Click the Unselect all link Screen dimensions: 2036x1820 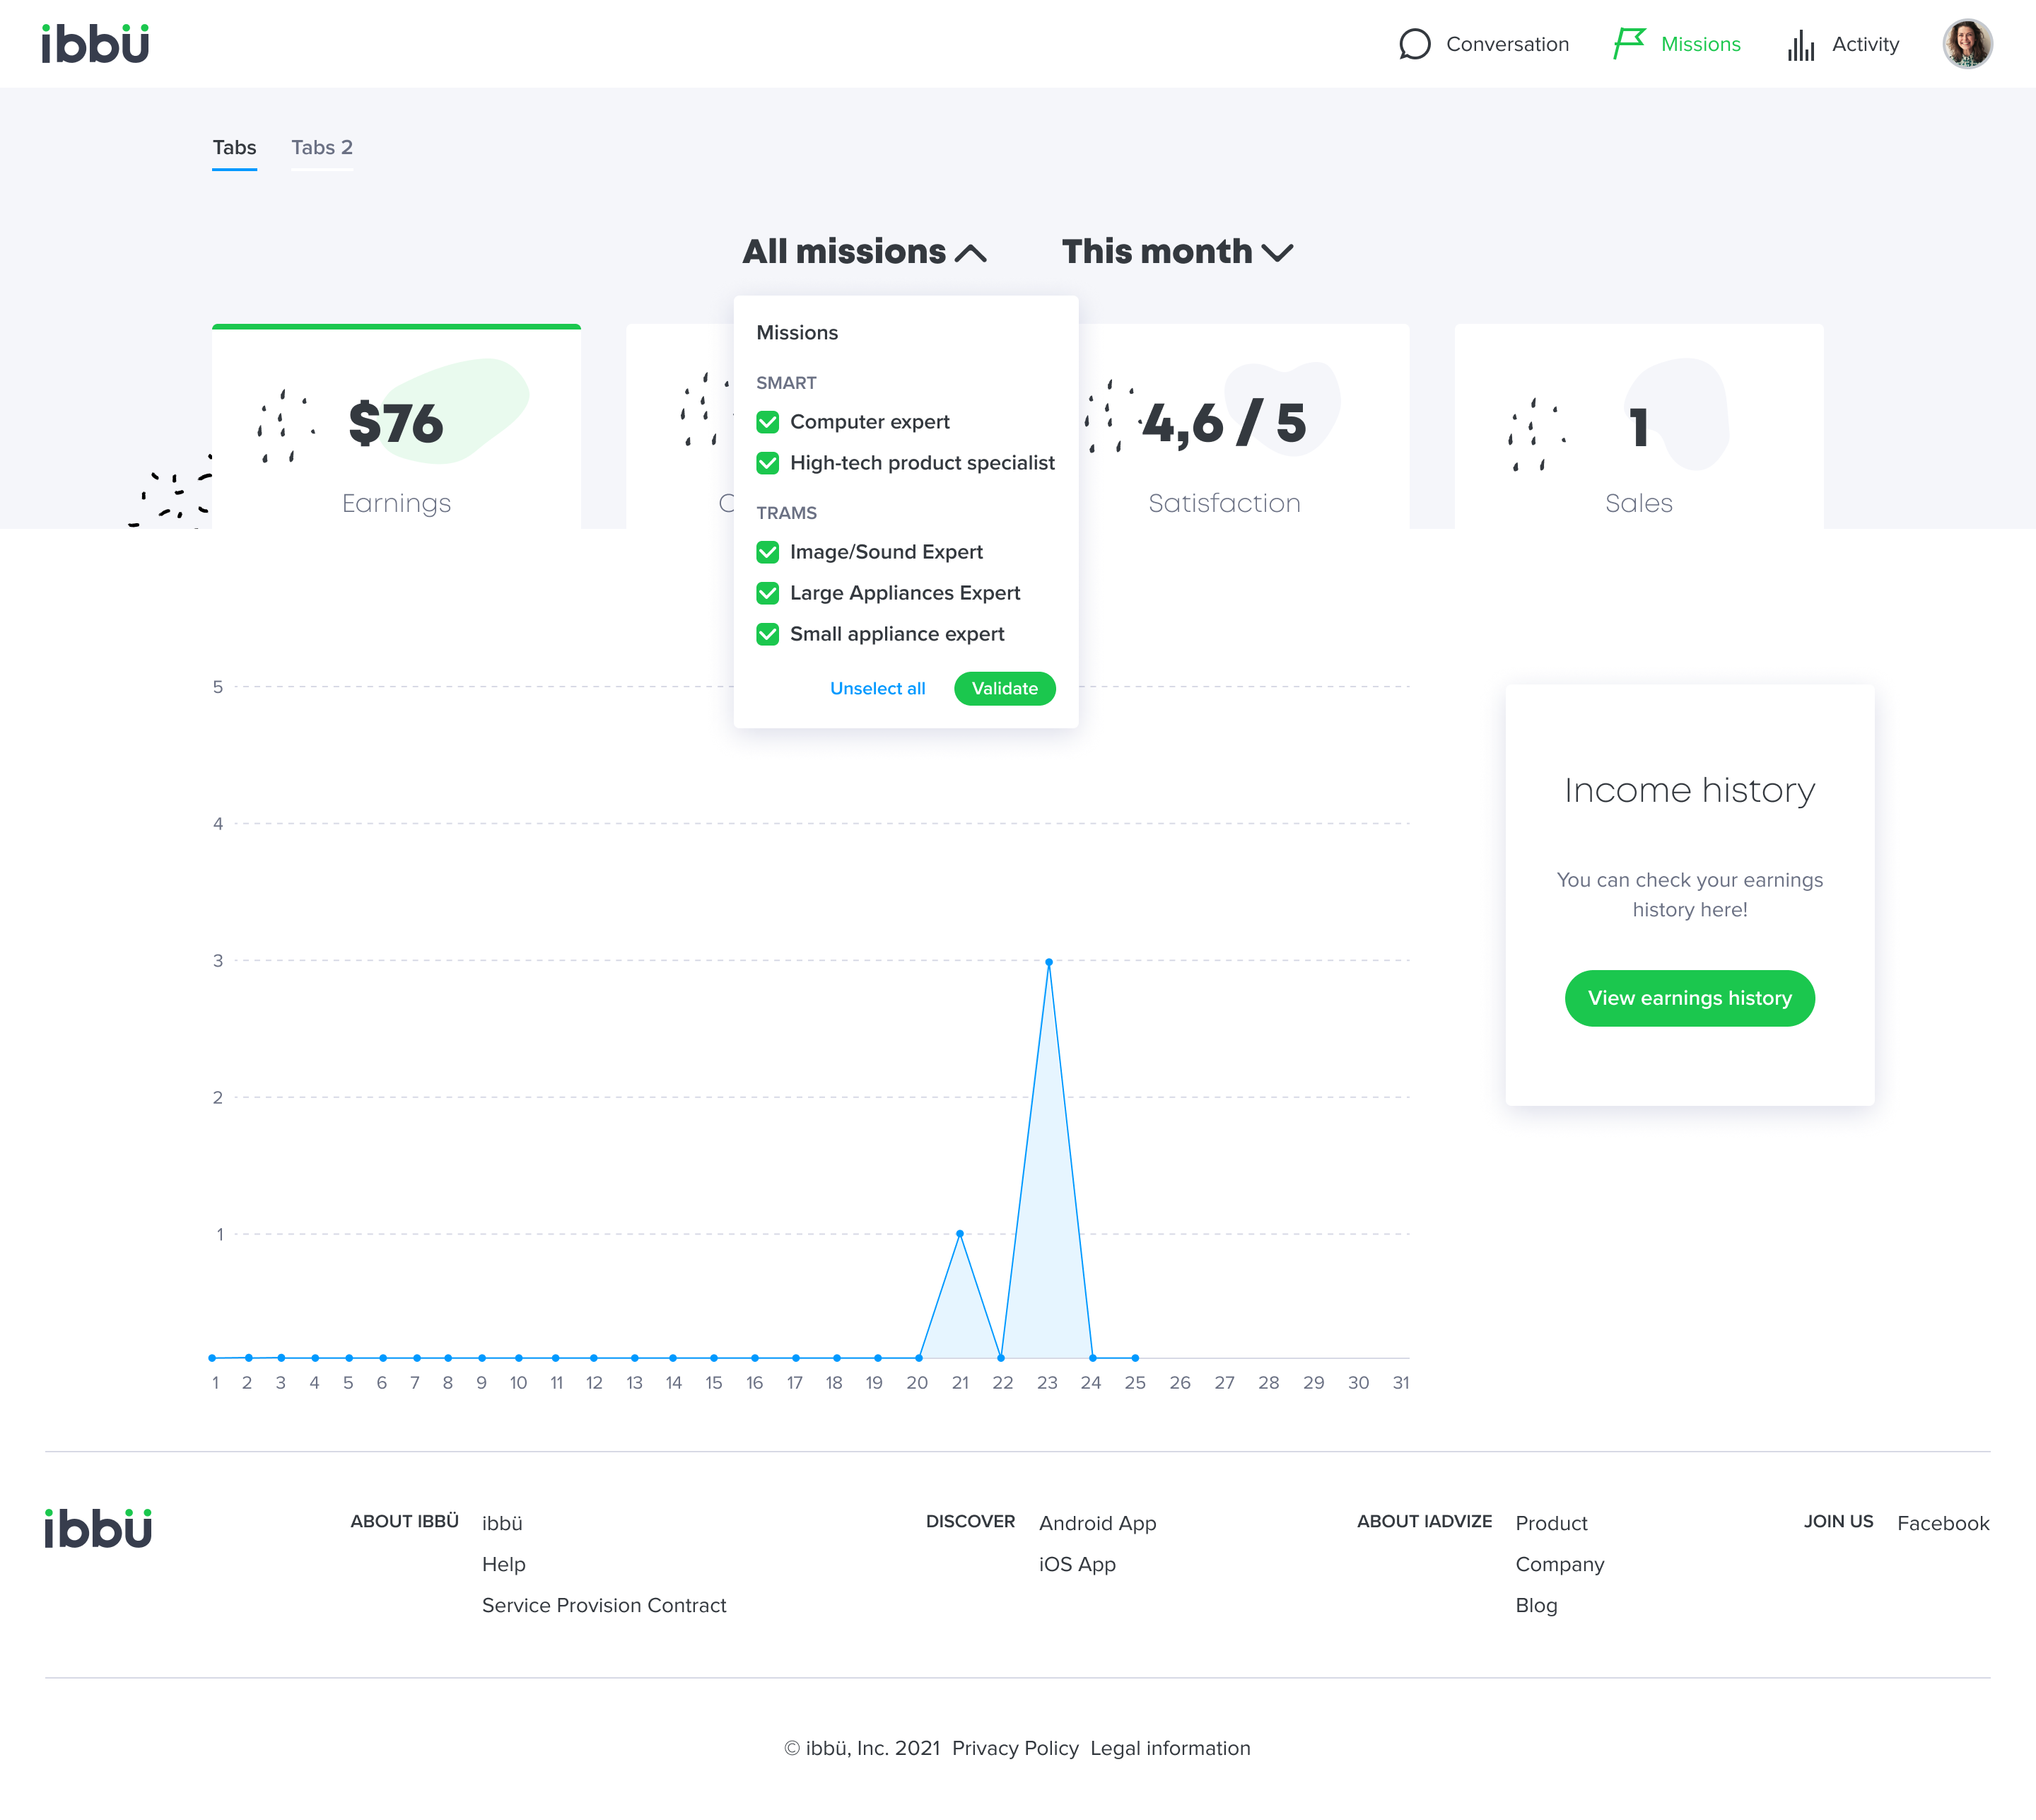[x=877, y=688]
